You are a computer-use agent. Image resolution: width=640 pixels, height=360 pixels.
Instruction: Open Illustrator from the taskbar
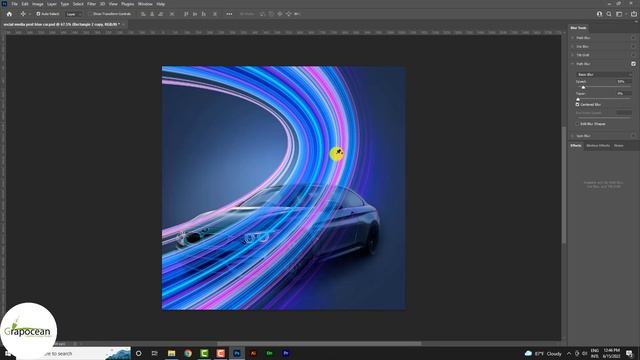[x=253, y=353]
